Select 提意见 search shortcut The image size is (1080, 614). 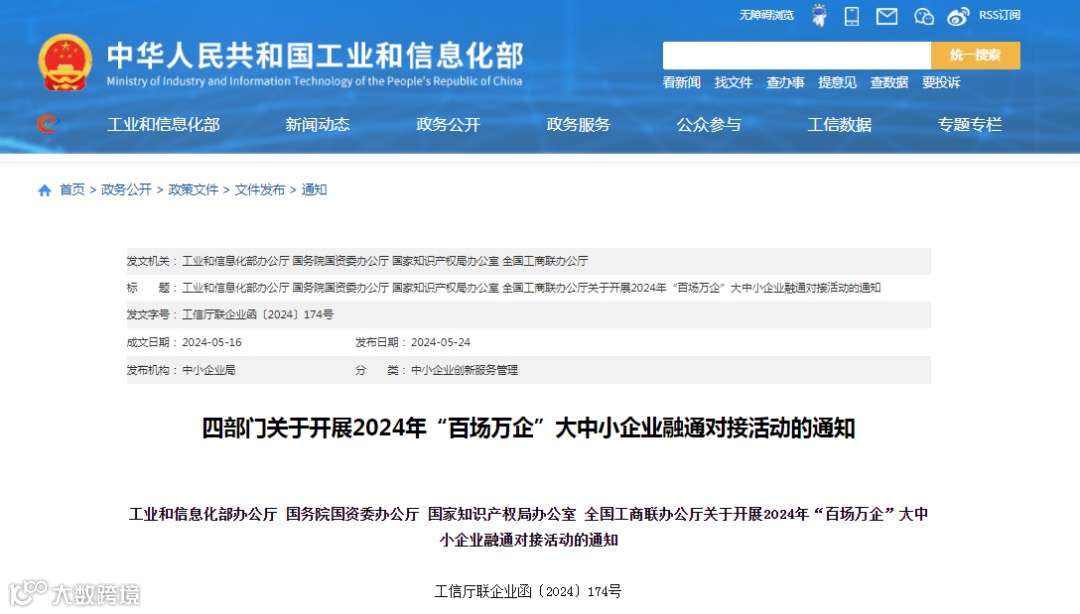point(837,83)
